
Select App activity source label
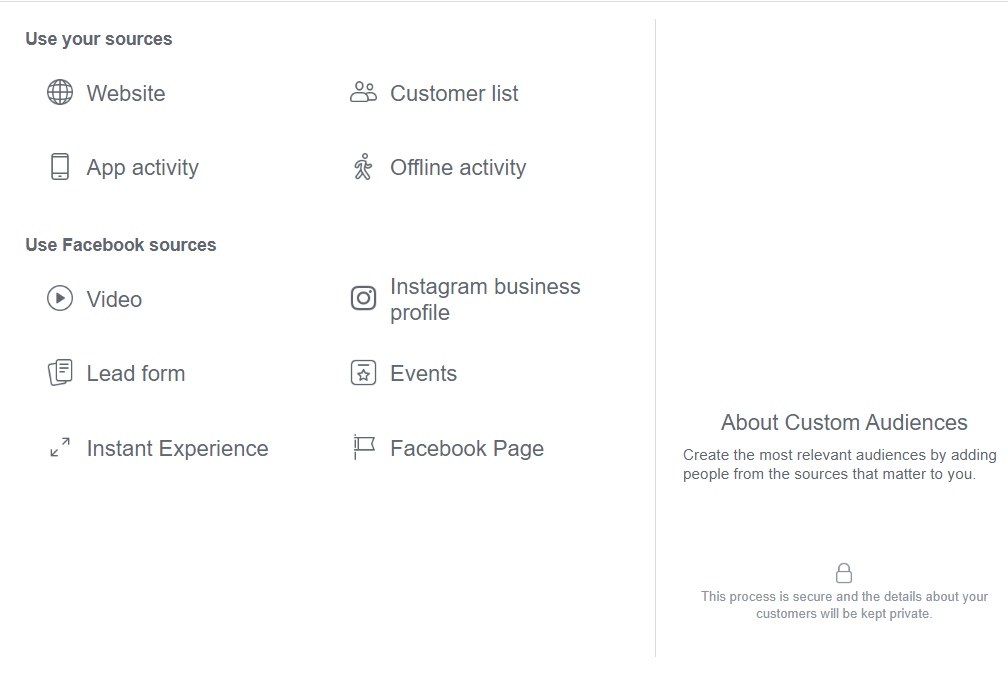tap(143, 167)
